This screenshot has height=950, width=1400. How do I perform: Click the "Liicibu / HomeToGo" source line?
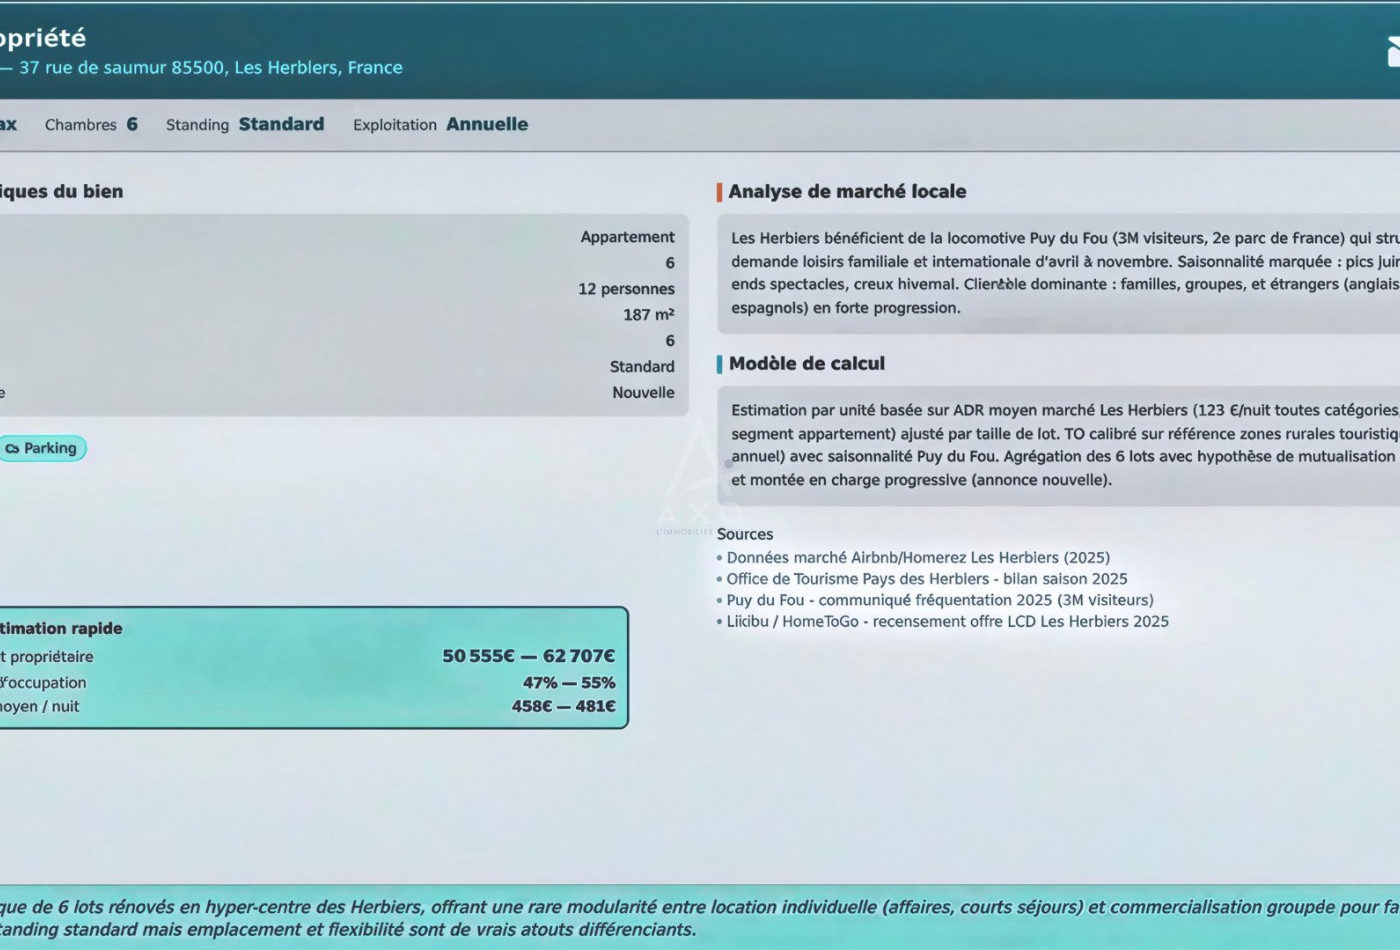(x=943, y=621)
